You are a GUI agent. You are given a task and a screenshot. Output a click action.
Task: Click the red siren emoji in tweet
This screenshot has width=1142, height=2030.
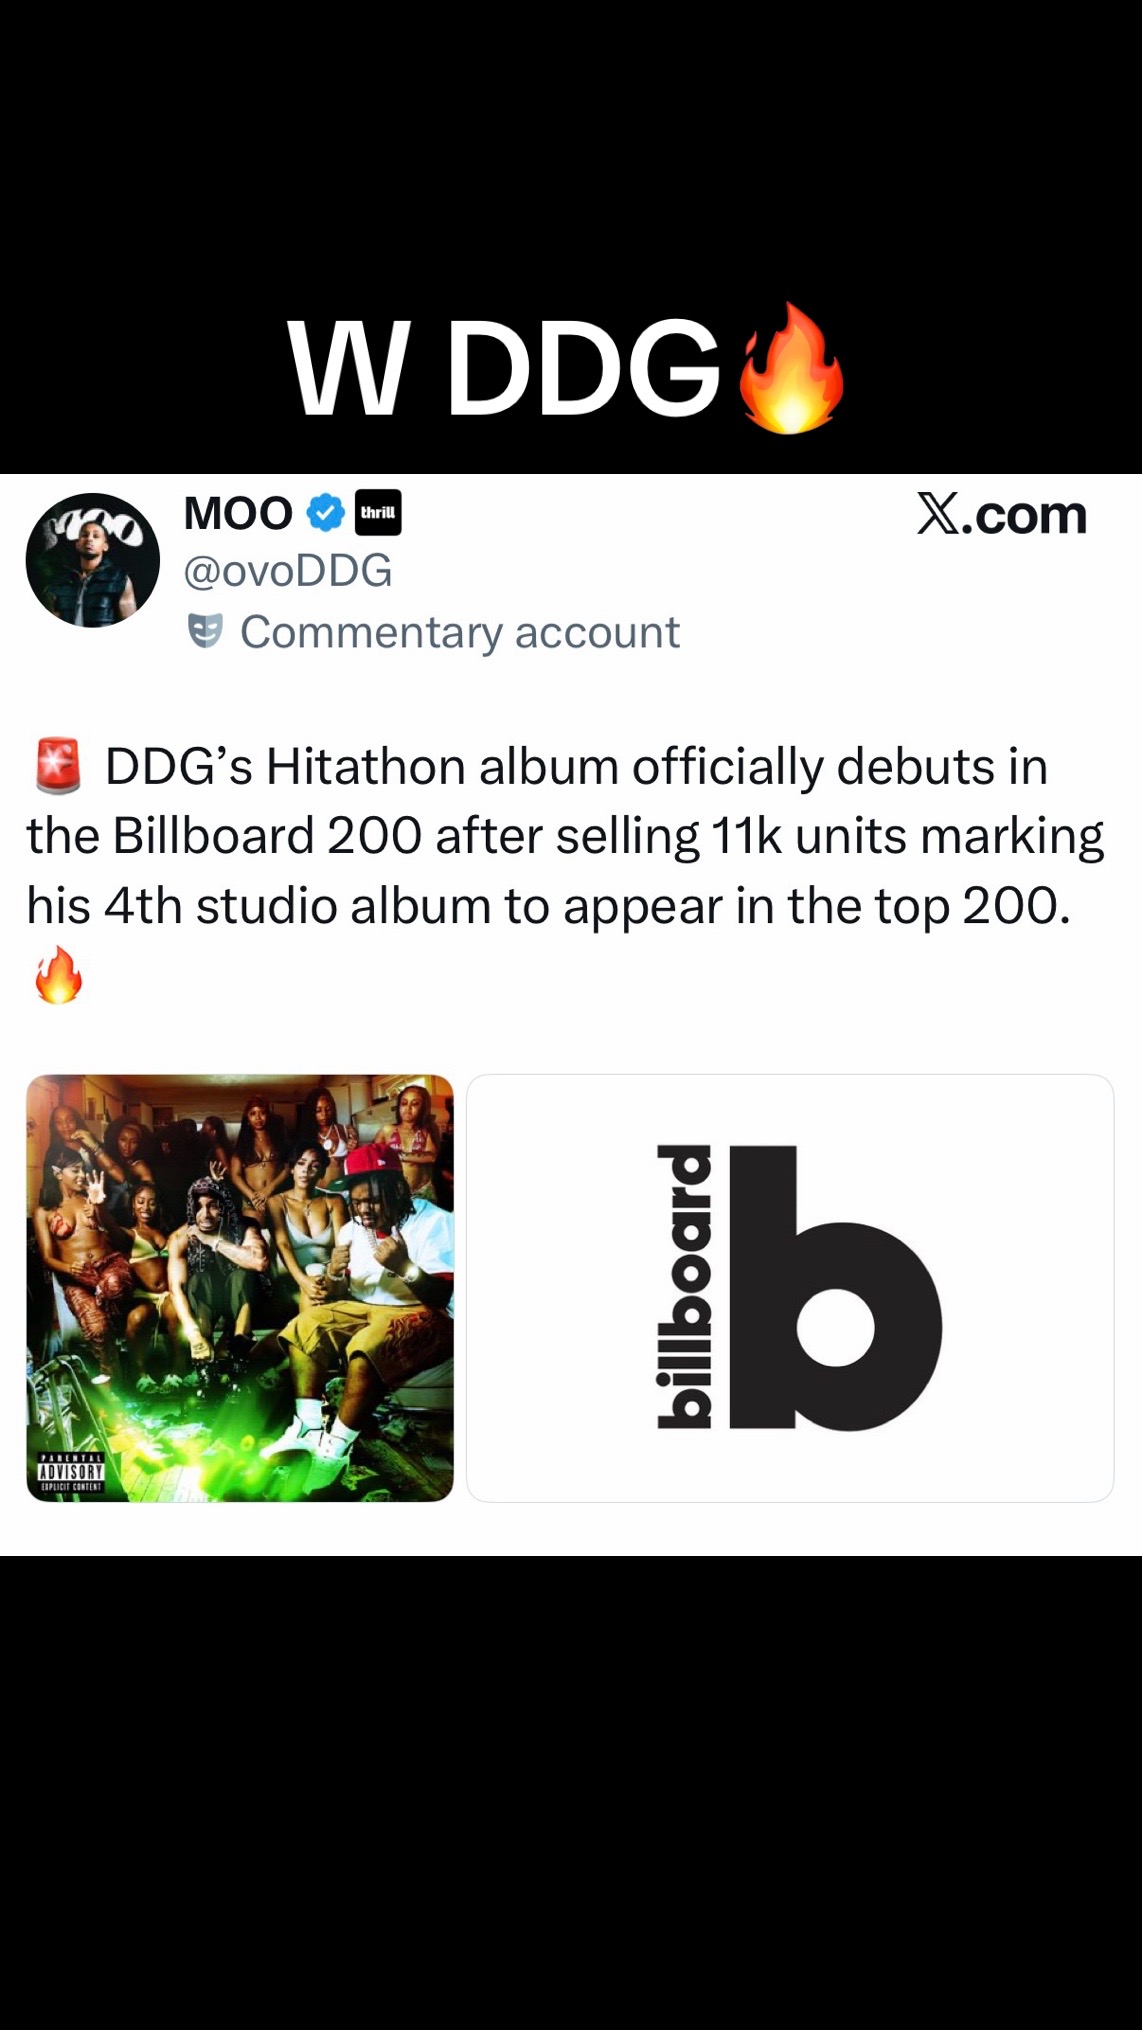click(x=58, y=766)
